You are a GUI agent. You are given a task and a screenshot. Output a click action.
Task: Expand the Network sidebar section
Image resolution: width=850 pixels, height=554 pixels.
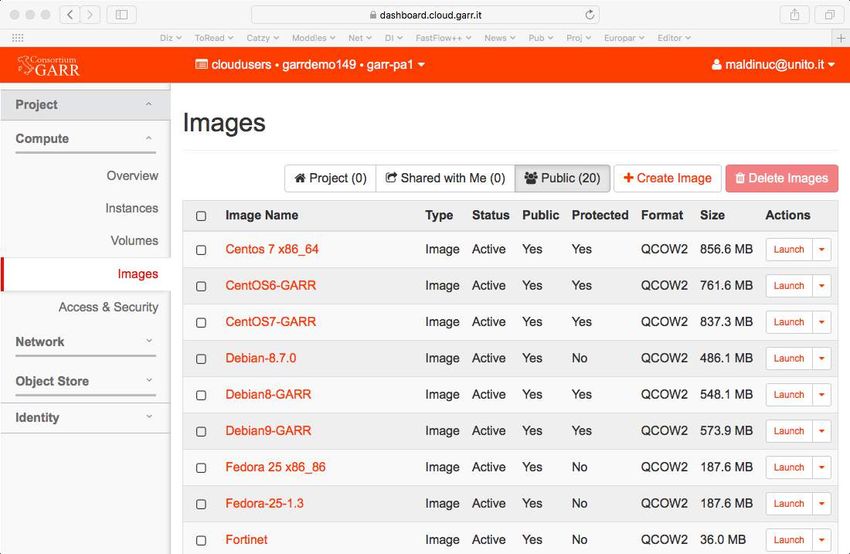point(85,342)
